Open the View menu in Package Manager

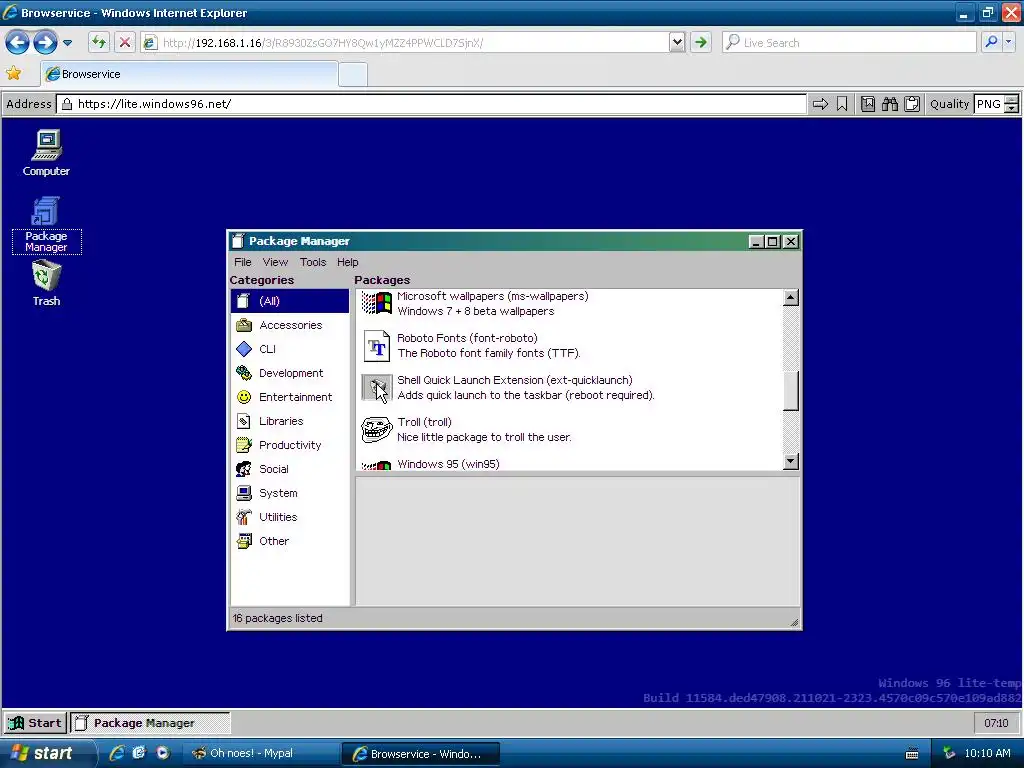tap(275, 262)
